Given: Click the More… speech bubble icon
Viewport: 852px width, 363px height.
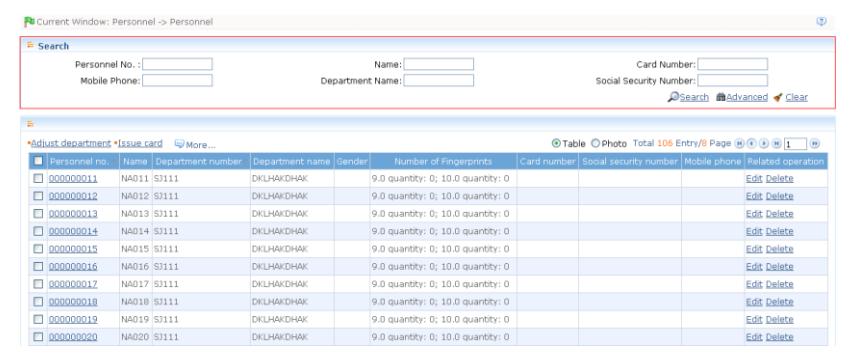Looking at the screenshot, I should coord(179,144).
